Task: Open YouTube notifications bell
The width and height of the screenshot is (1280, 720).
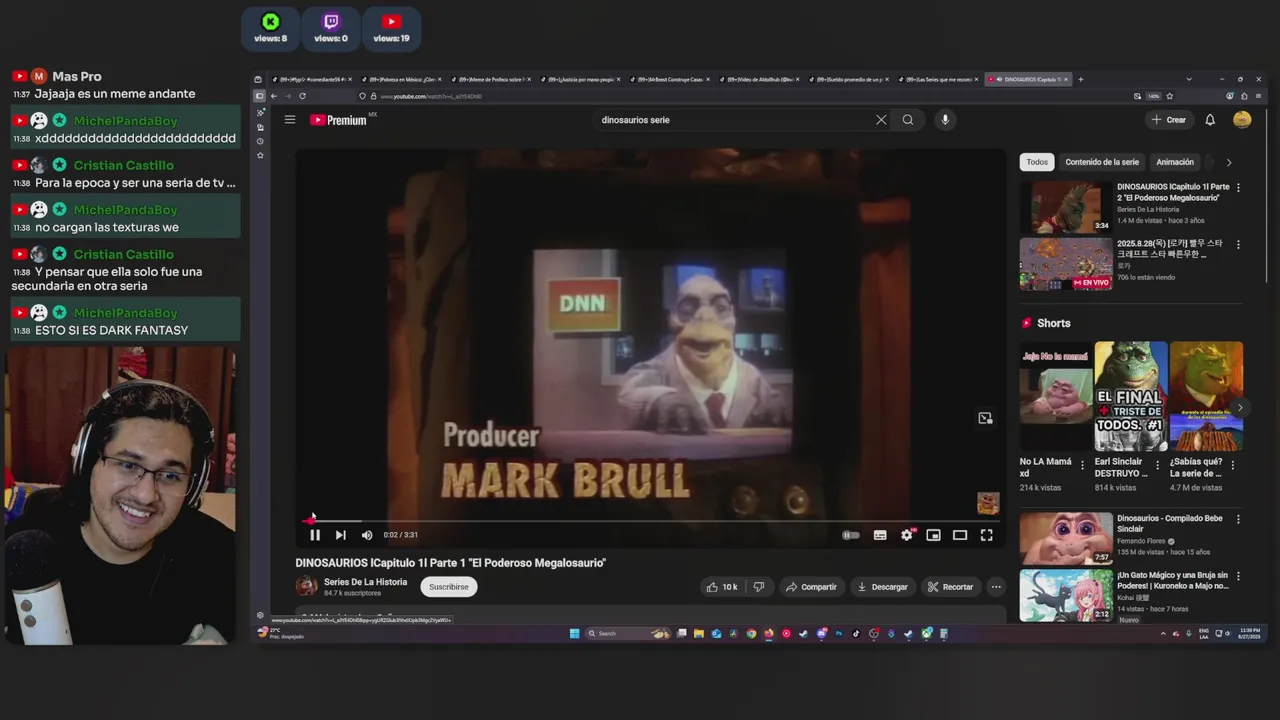Action: pos(1210,120)
